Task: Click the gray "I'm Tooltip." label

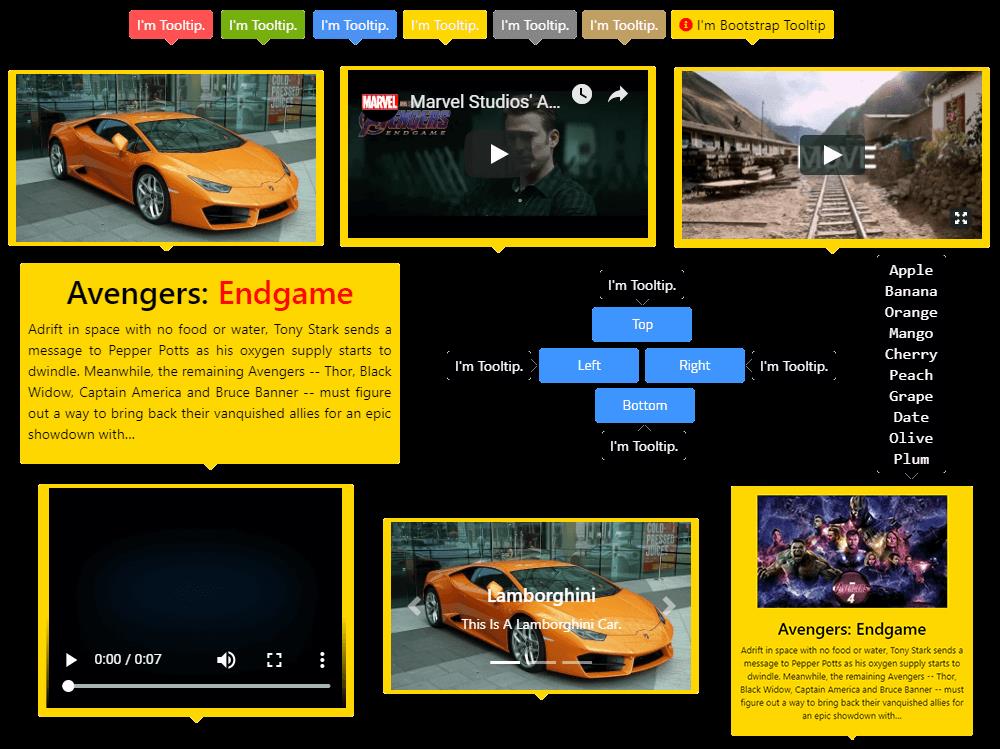Action: coord(534,25)
